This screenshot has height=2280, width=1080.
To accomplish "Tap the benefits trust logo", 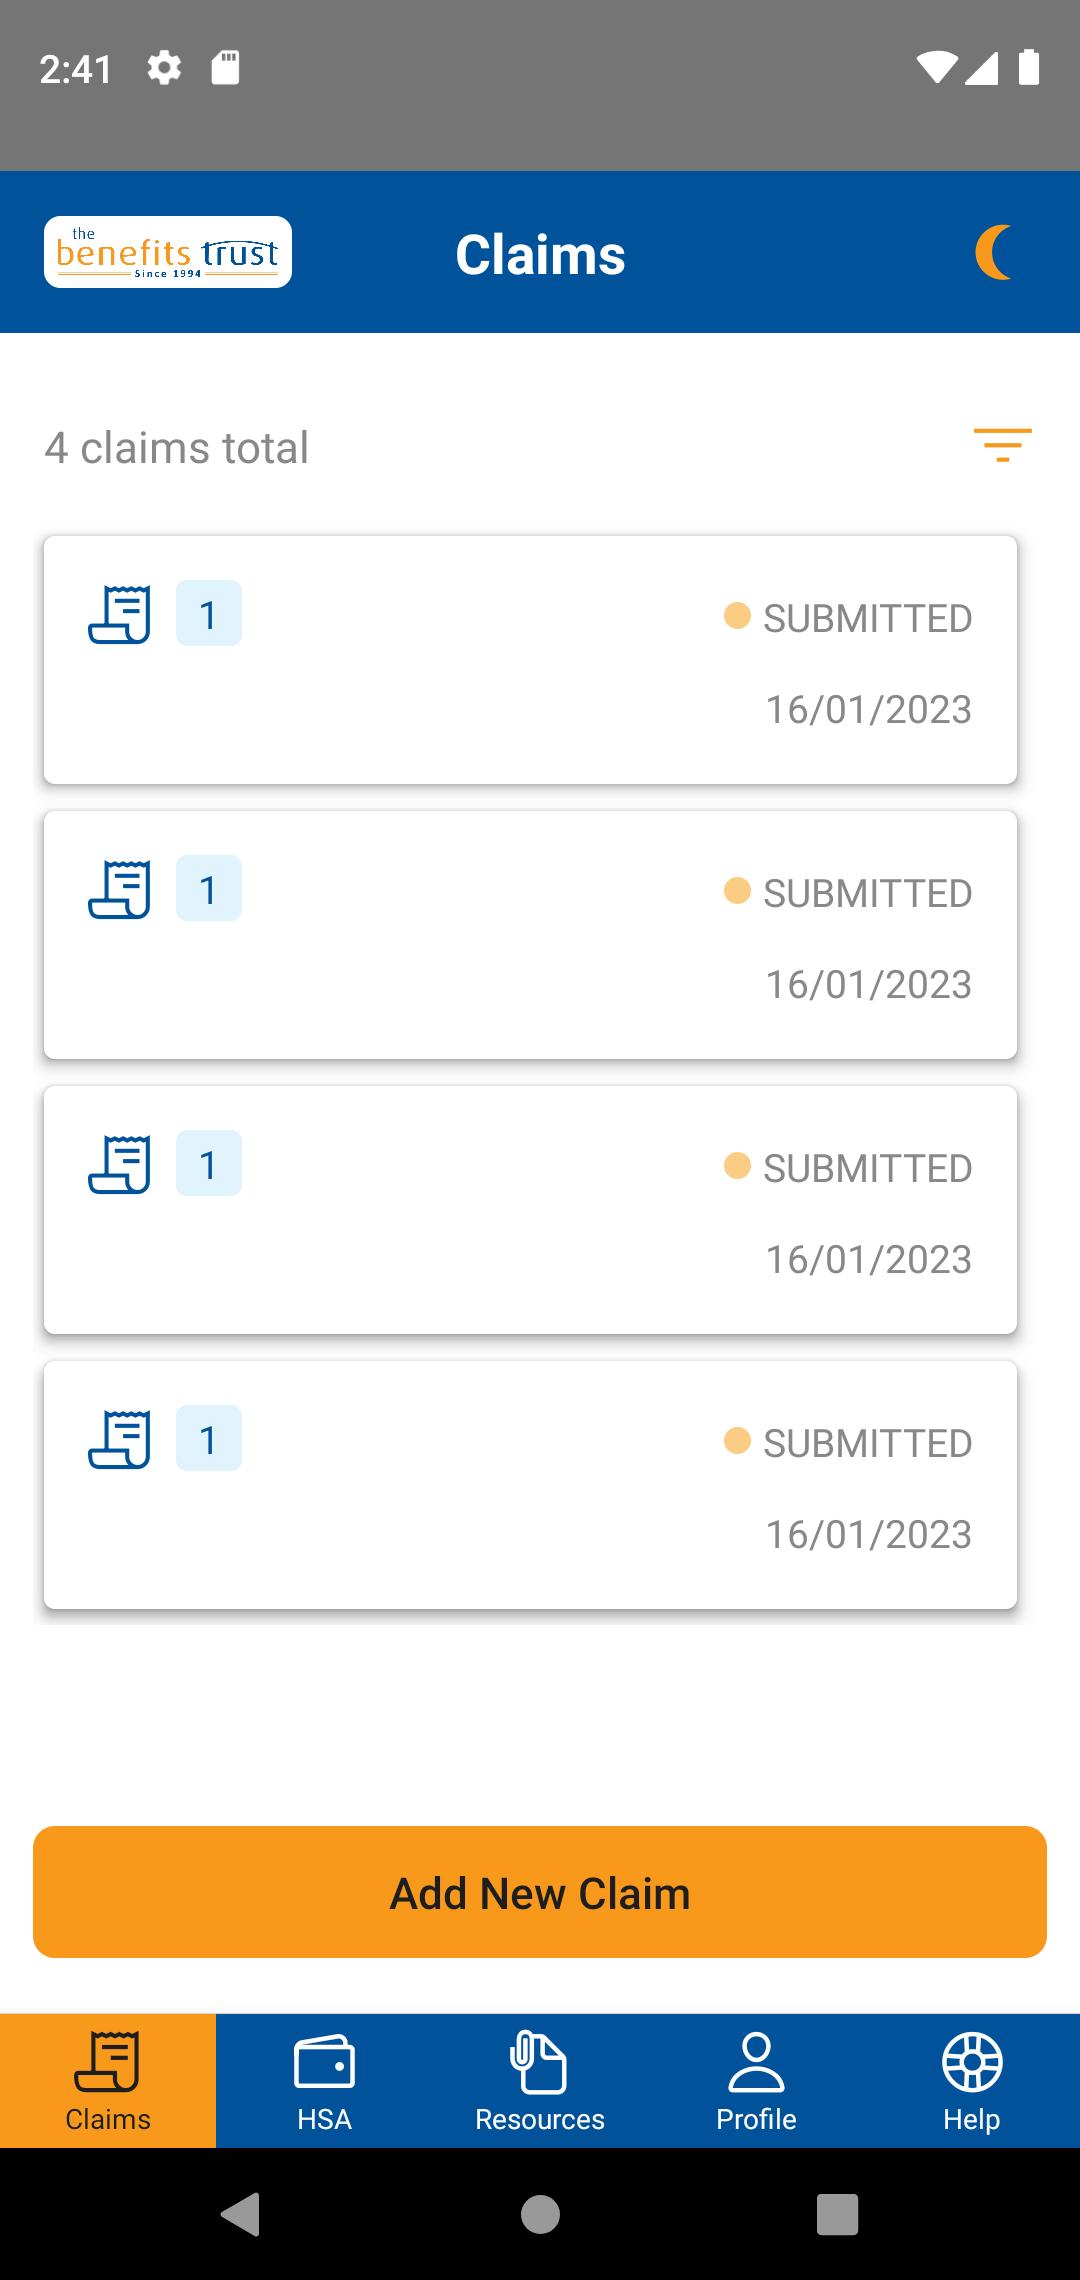I will click(x=168, y=252).
